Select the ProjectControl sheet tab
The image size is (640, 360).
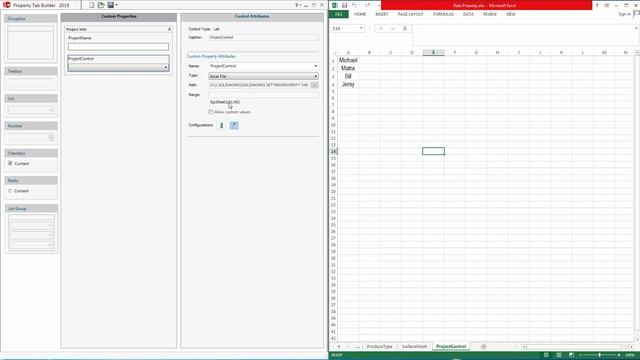[451, 347]
